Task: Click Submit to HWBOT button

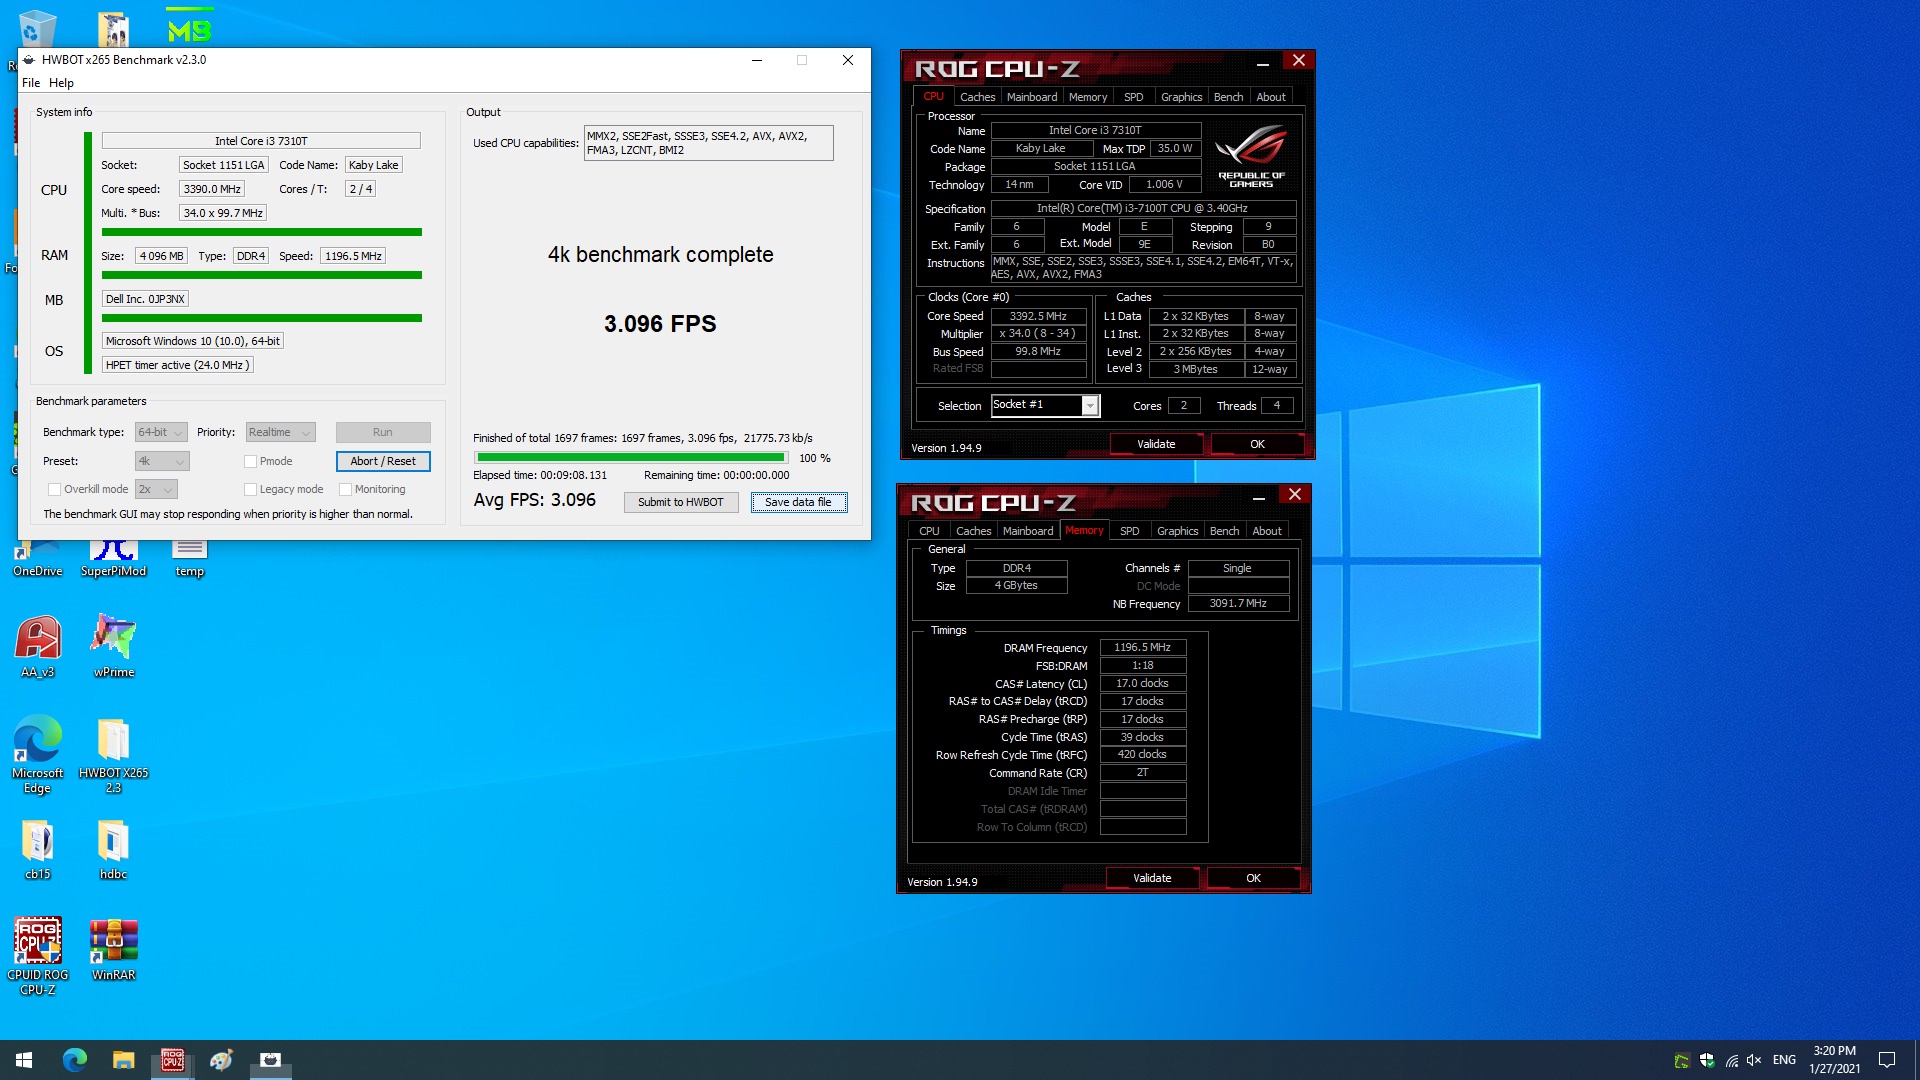Action: point(681,503)
